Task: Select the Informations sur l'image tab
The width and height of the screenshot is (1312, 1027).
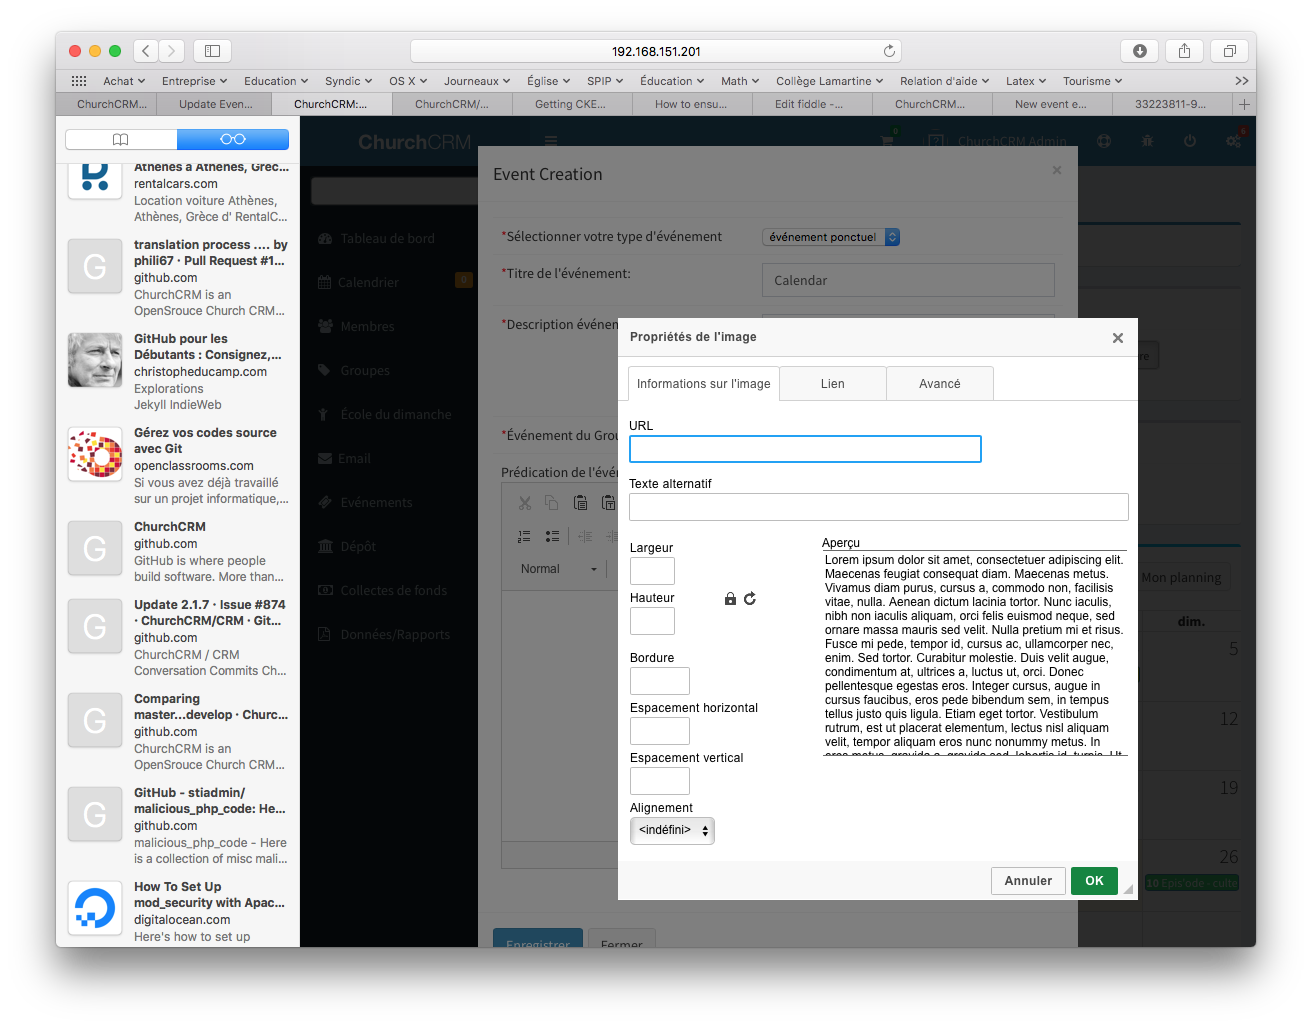Action: coord(704,384)
